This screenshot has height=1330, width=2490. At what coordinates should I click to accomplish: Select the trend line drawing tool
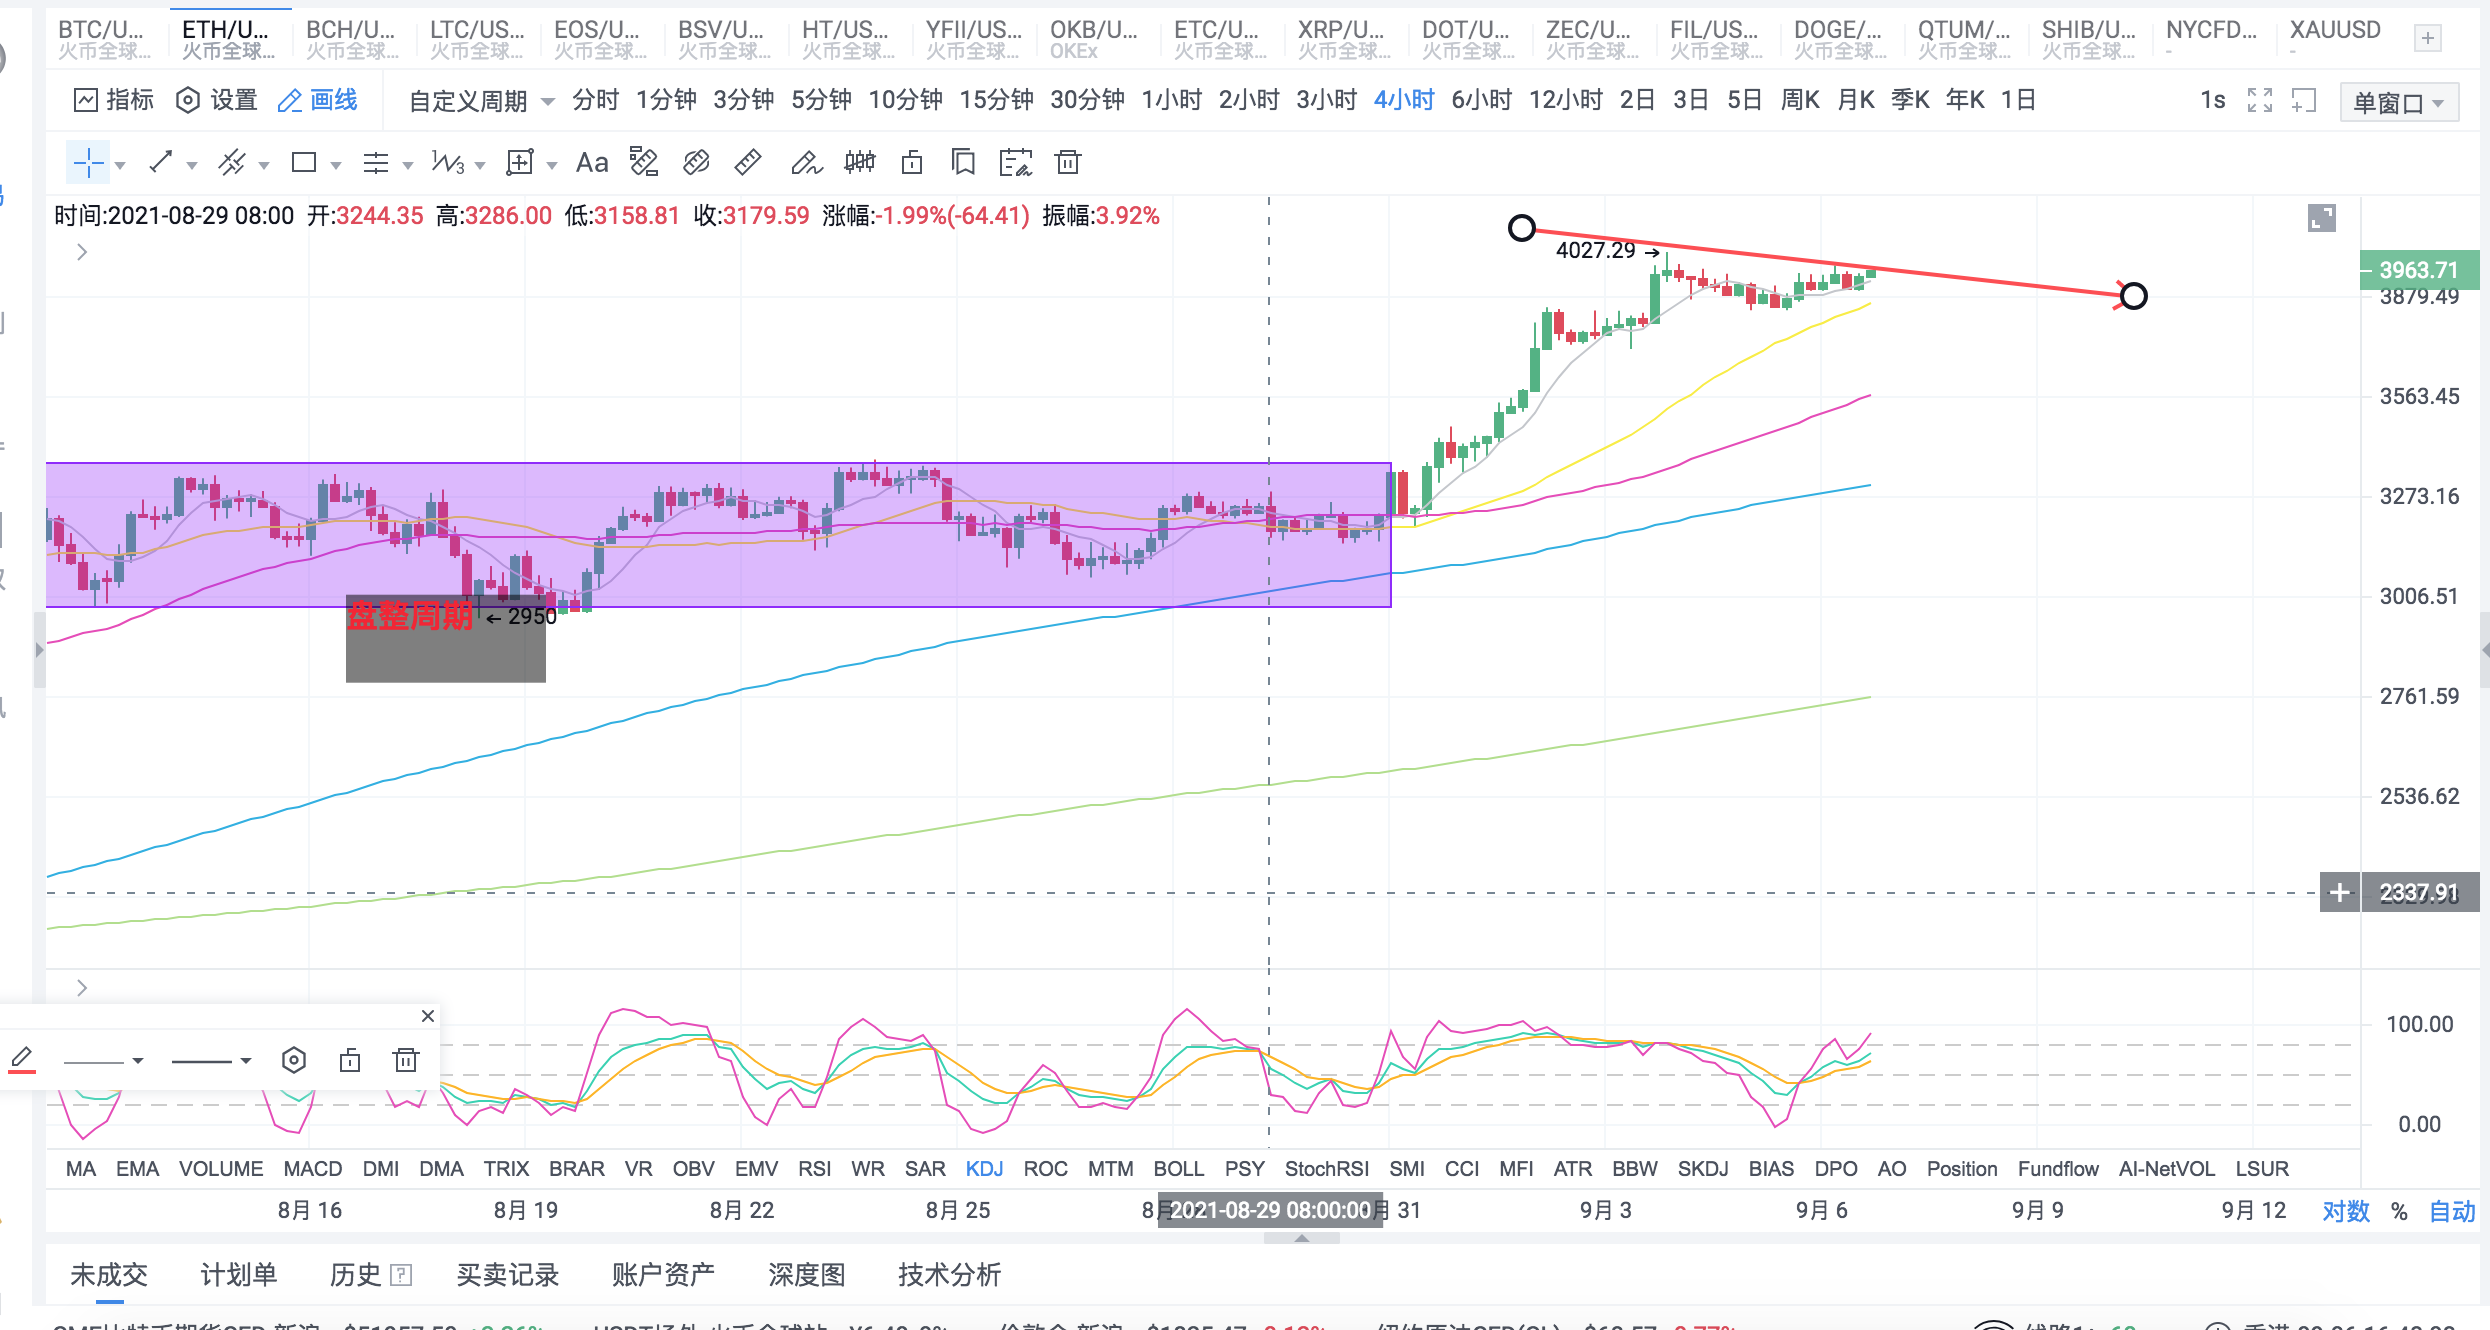point(161,162)
